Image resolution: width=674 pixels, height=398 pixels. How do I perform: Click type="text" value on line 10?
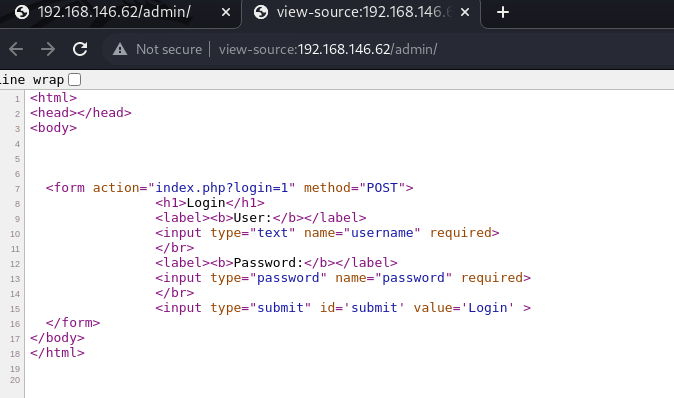coord(272,233)
